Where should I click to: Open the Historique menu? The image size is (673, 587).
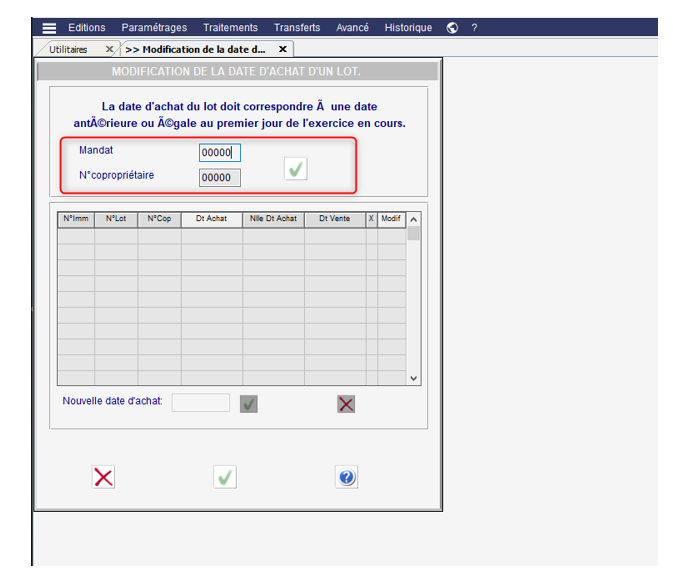coord(408,28)
